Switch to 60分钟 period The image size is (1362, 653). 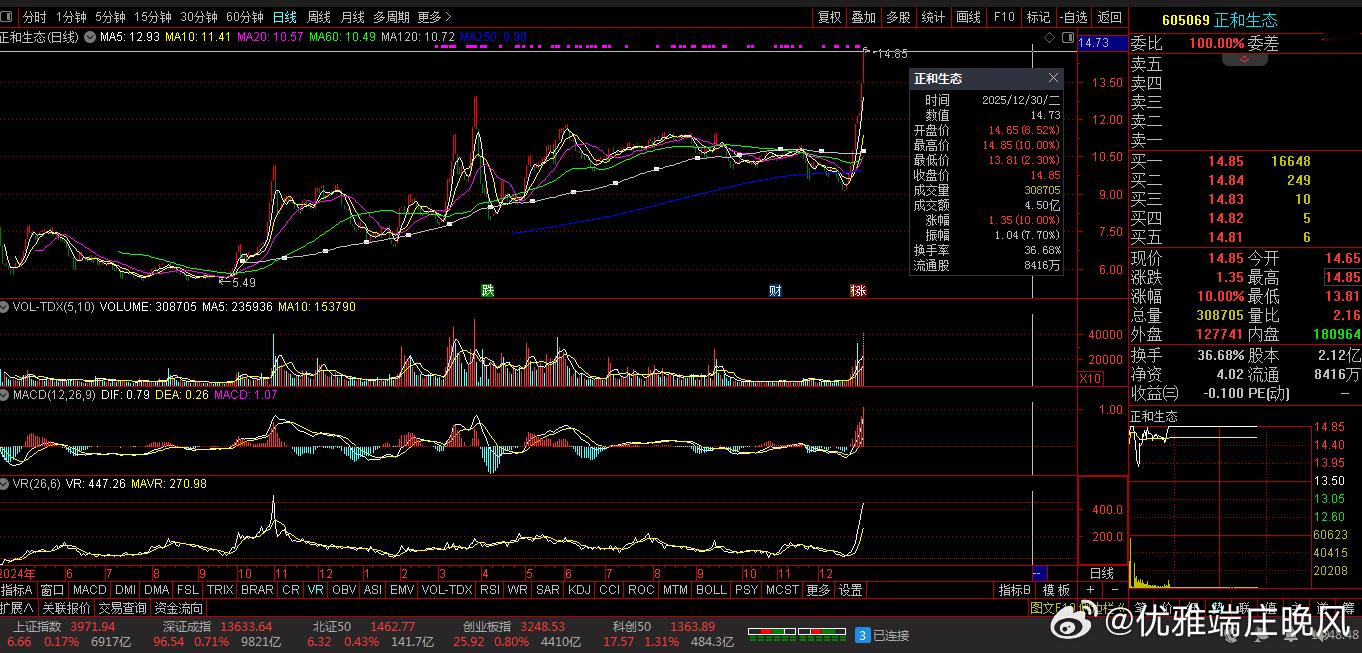click(x=245, y=17)
